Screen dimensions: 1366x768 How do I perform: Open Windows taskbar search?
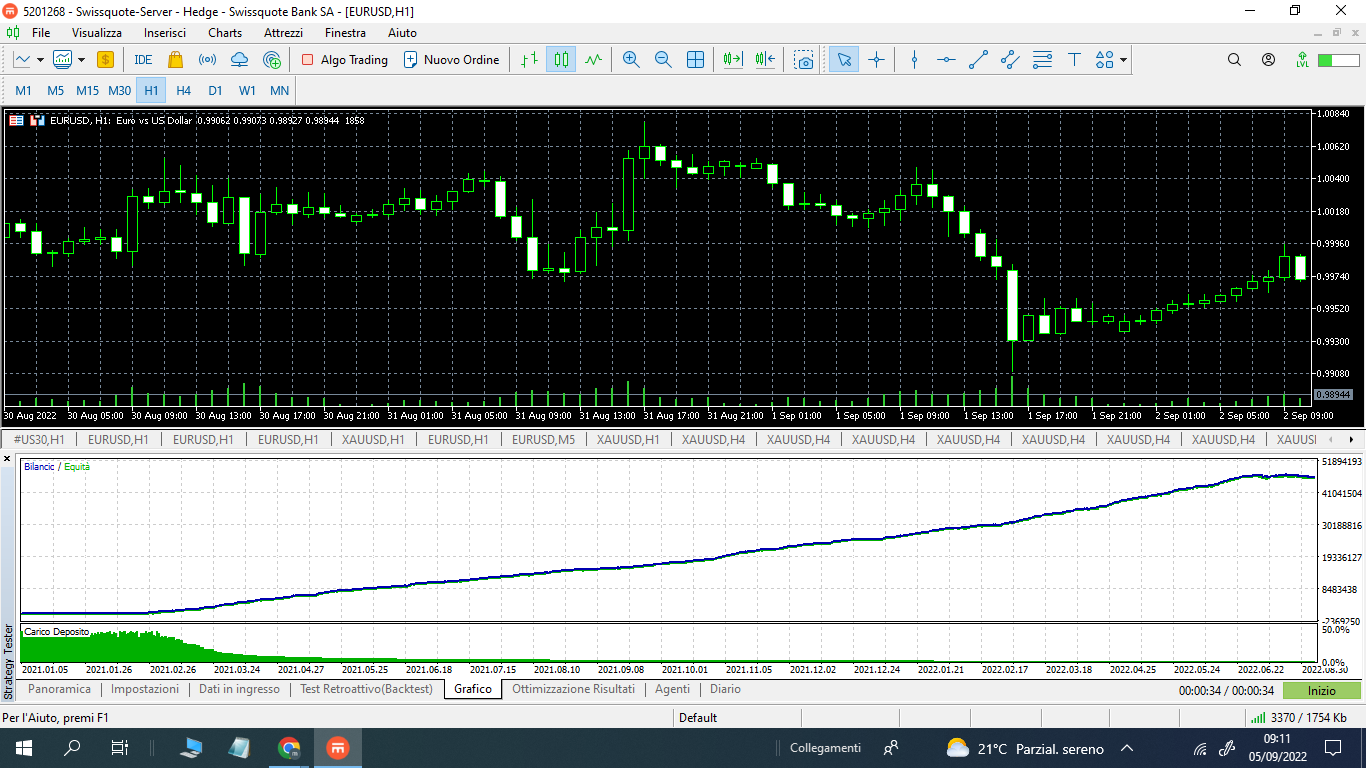click(72, 748)
